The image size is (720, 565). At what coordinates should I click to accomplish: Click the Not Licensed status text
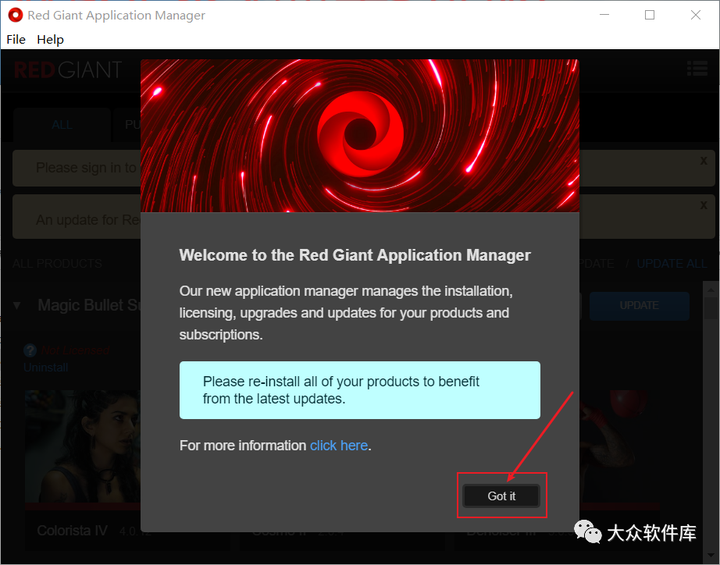point(76,350)
